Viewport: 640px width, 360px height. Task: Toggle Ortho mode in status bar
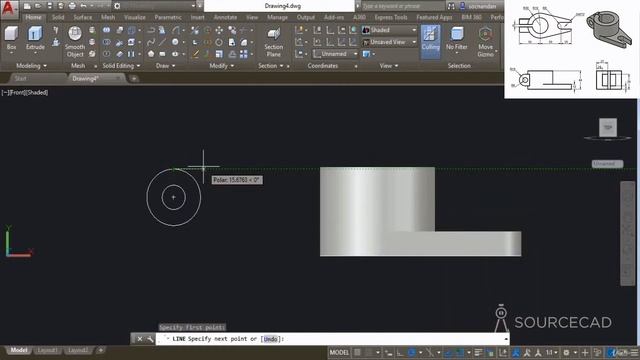pyautogui.click(x=400, y=352)
